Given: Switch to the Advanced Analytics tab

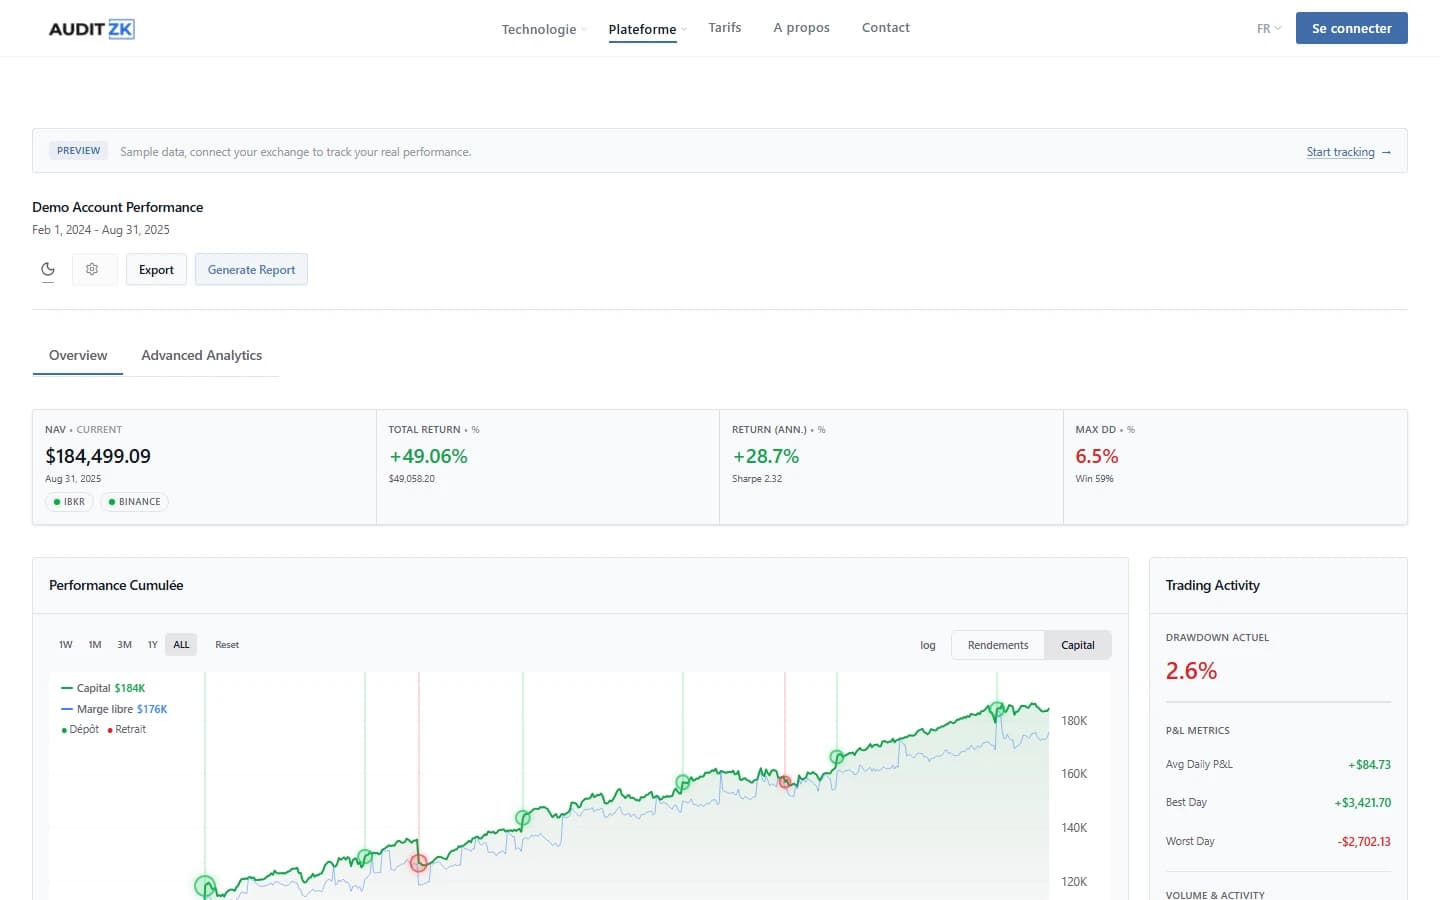Looking at the screenshot, I should (x=201, y=355).
